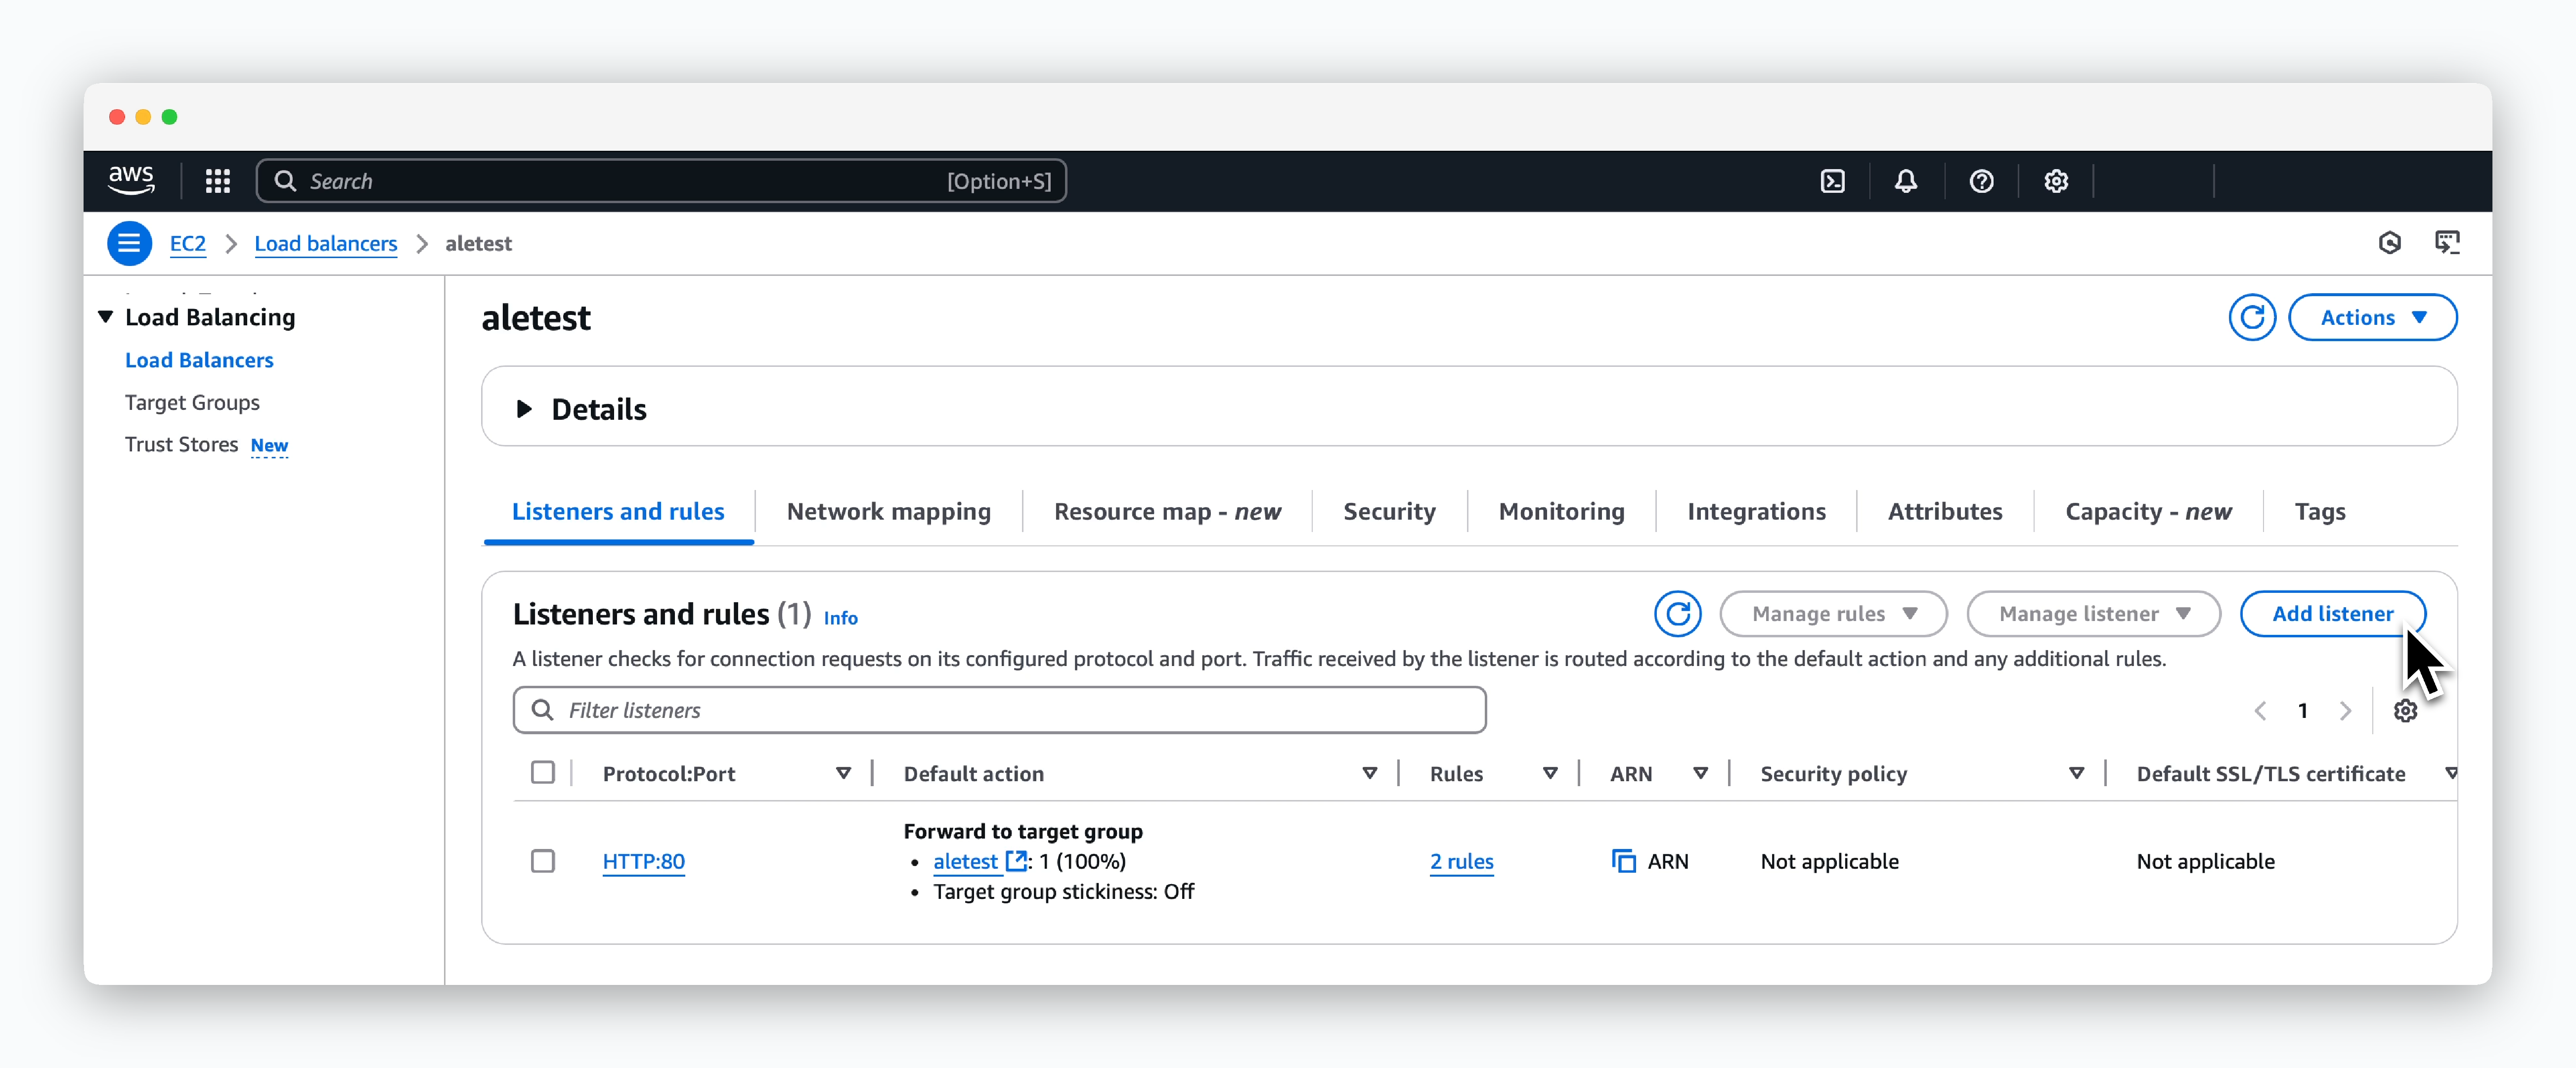Sort by Default action column
This screenshot has height=1068, width=2576.
[x=1369, y=774]
